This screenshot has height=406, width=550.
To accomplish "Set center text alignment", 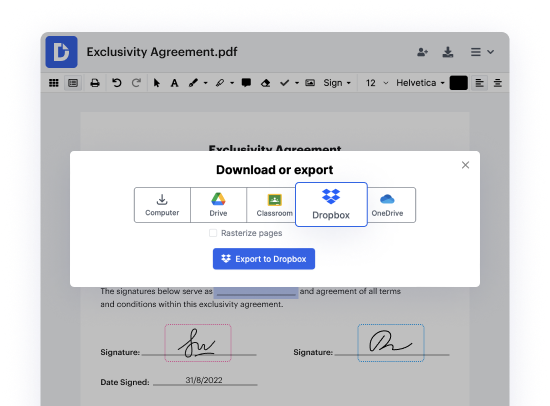I will coord(497,83).
